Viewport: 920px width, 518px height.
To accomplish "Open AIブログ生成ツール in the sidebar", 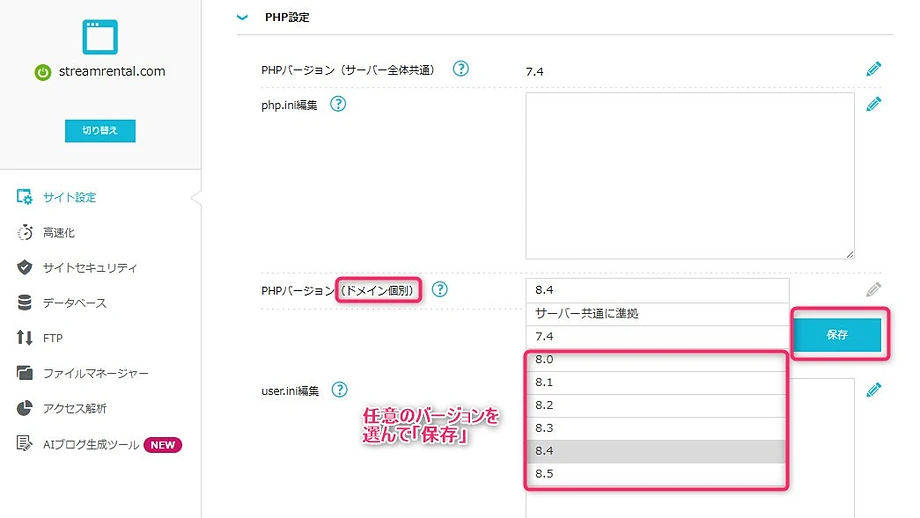I will [x=91, y=445].
